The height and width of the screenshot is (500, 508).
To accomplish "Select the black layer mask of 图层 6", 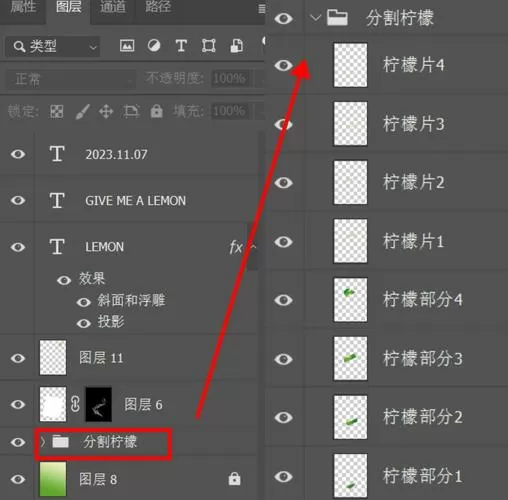I will point(99,404).
